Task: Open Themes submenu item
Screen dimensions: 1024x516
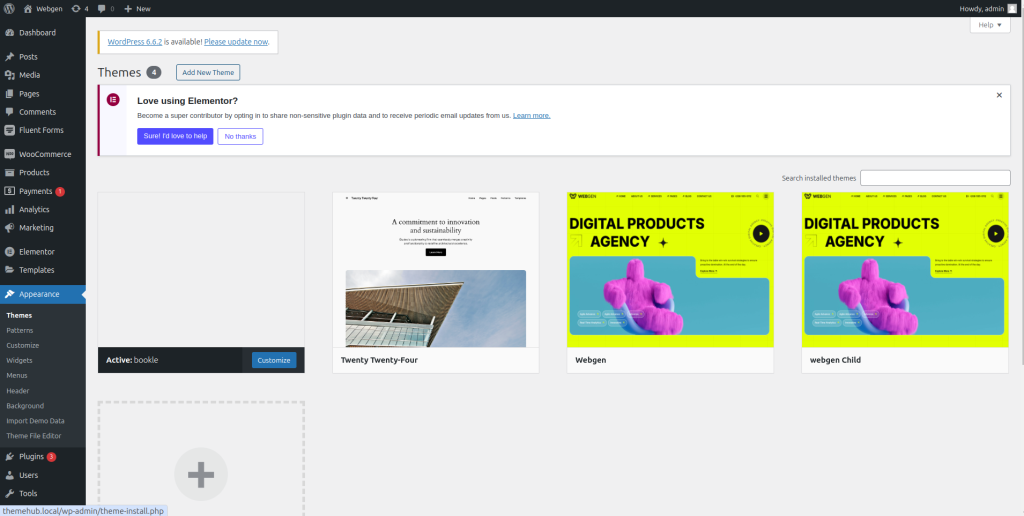Action: tap(19, 315)
